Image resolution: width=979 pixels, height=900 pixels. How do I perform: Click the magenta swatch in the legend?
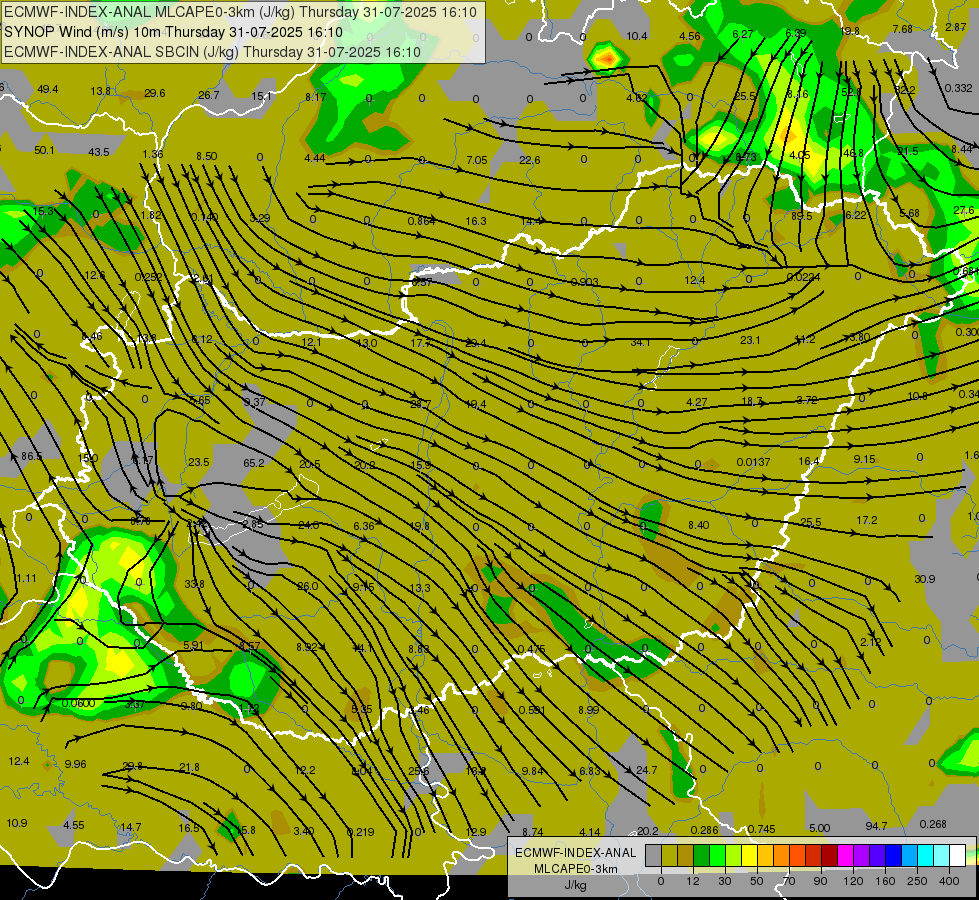[845, 856]
